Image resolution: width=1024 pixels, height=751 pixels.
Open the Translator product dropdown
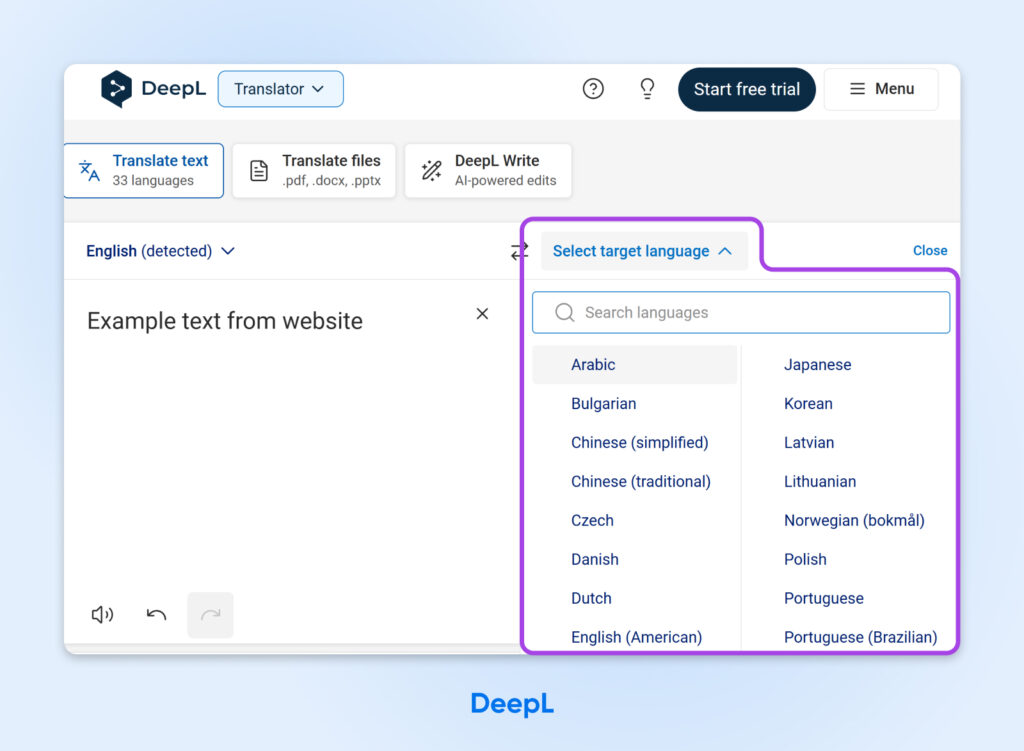pyautogui.click(x=280, y=89)
